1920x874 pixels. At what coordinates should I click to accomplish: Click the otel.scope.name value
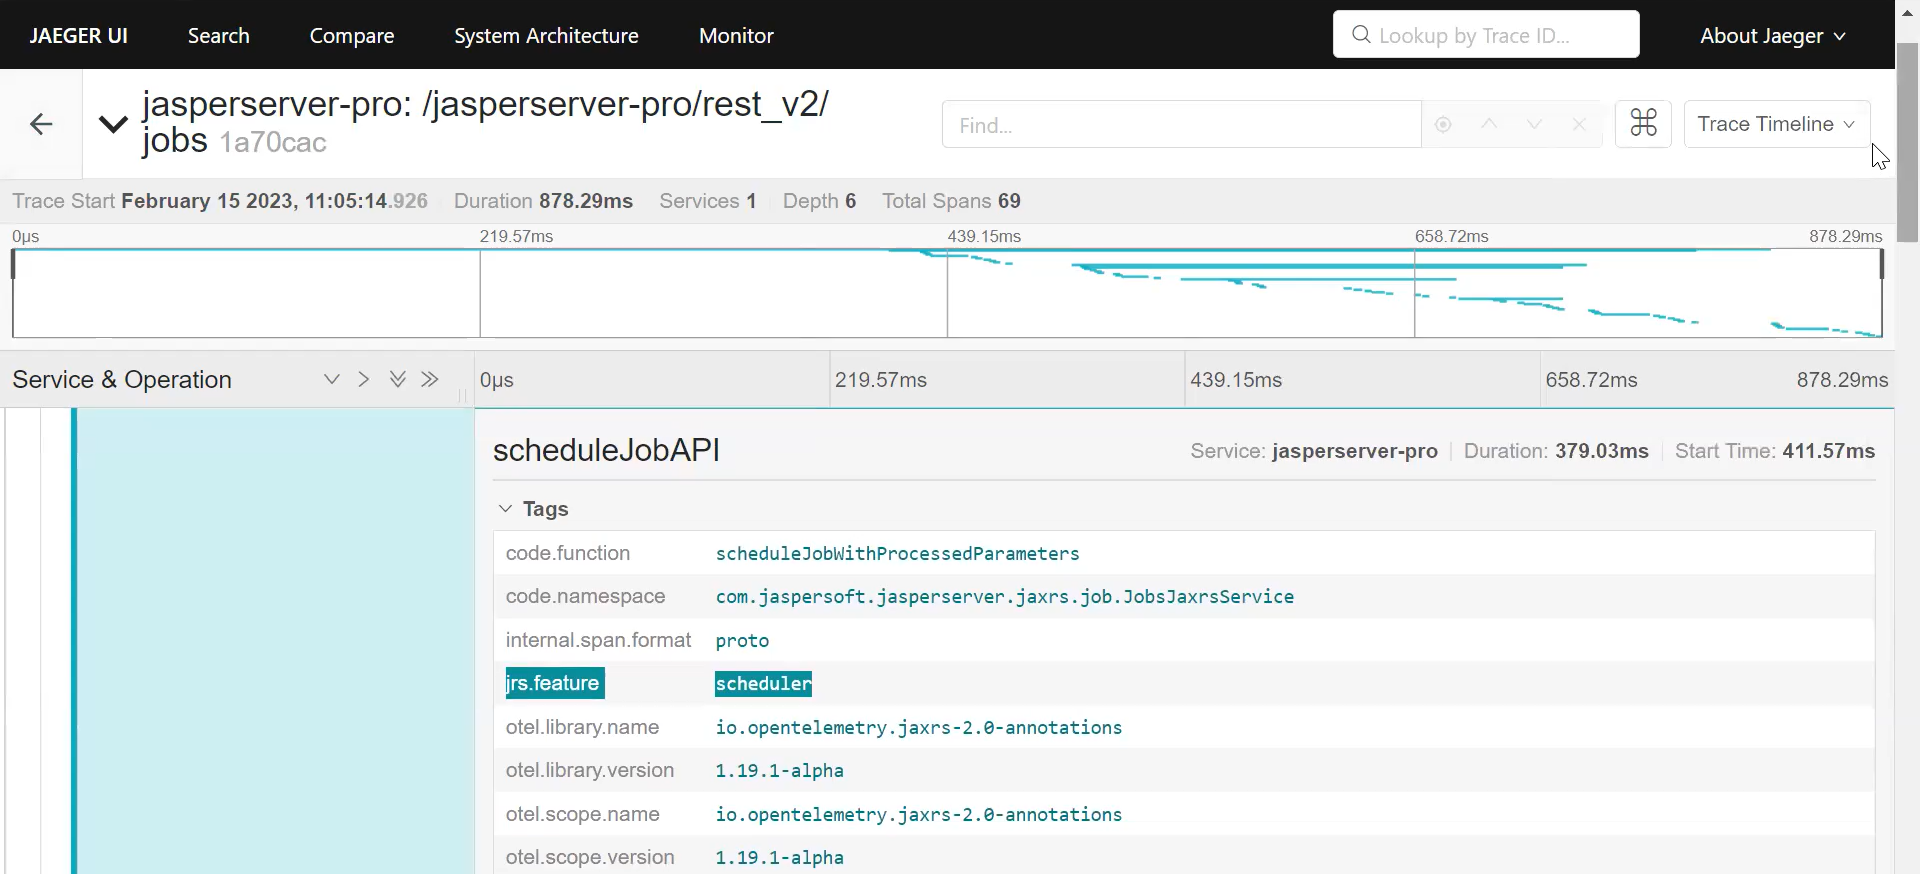click(x=918, y=815)
